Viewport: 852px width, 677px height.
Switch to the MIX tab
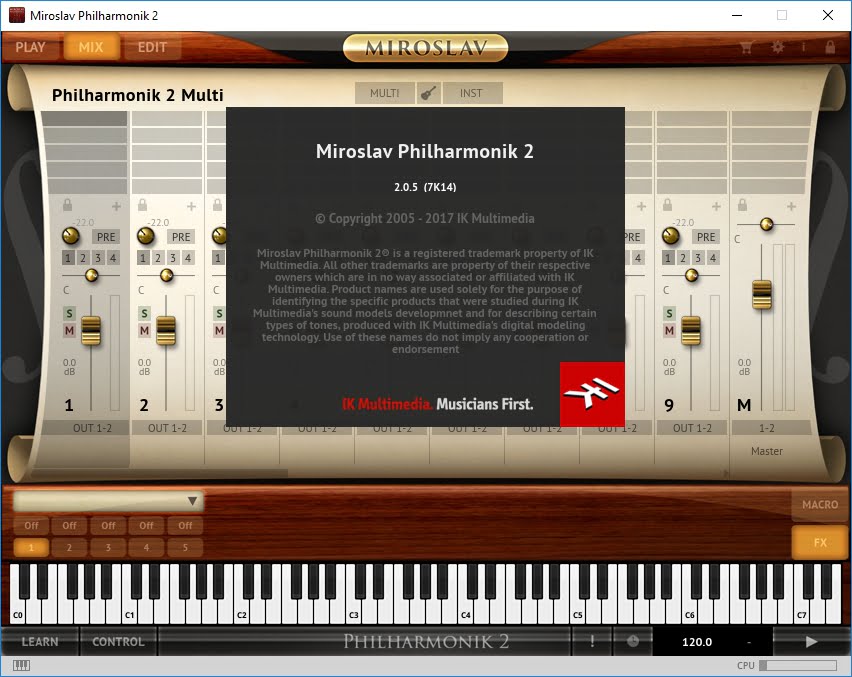pyautogui.click(x=91, y=47)
